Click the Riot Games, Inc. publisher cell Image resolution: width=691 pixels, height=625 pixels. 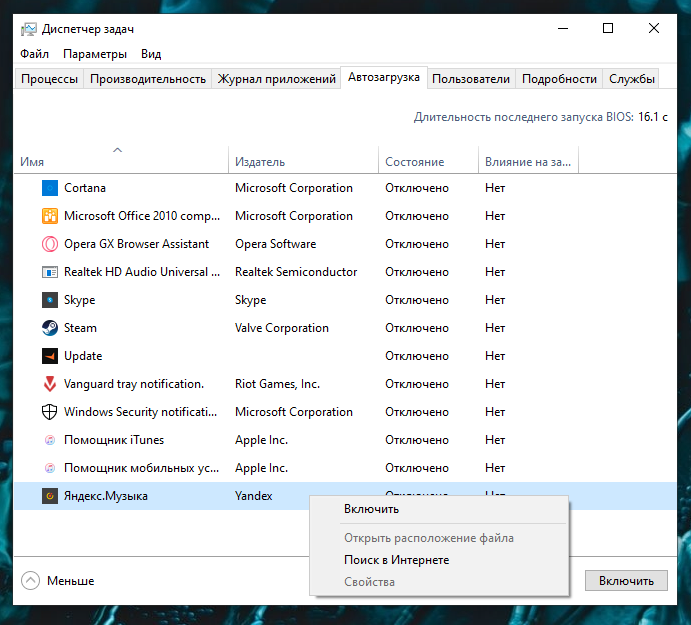click(278, 384)
